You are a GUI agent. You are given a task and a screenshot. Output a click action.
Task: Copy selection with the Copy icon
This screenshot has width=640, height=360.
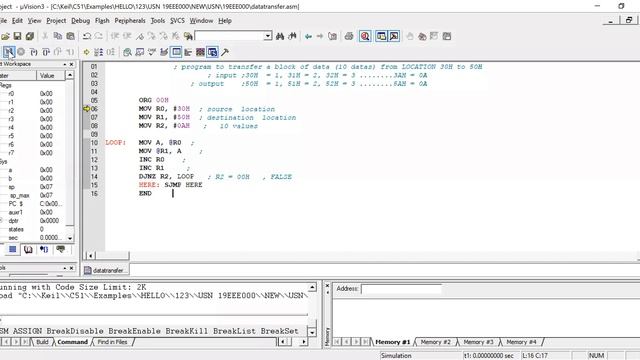58,36
